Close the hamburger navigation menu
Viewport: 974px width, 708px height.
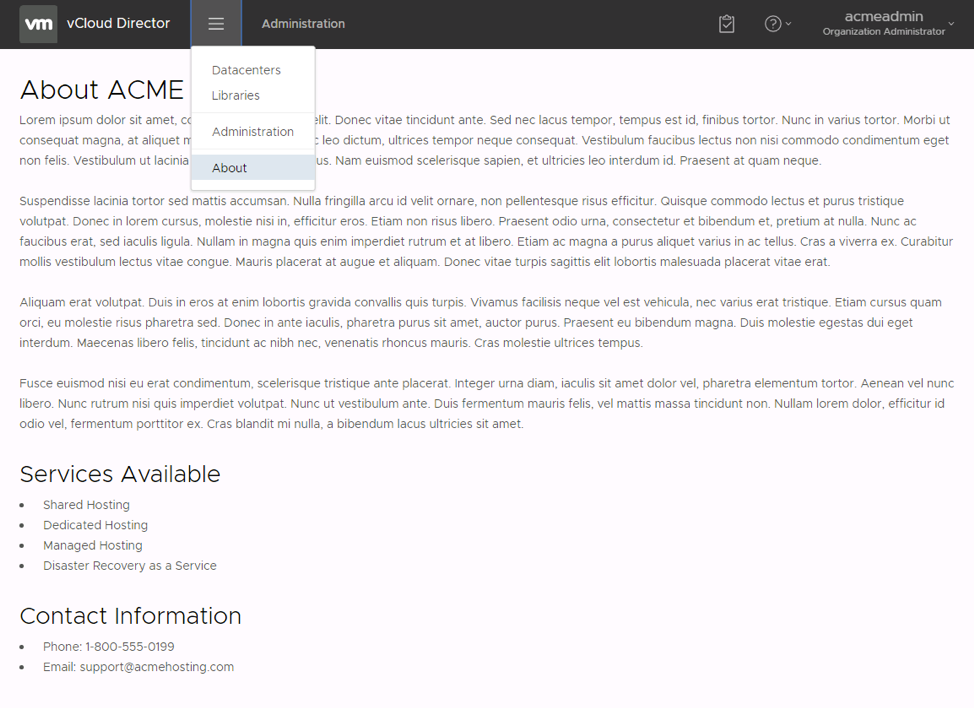pos(216,24)
